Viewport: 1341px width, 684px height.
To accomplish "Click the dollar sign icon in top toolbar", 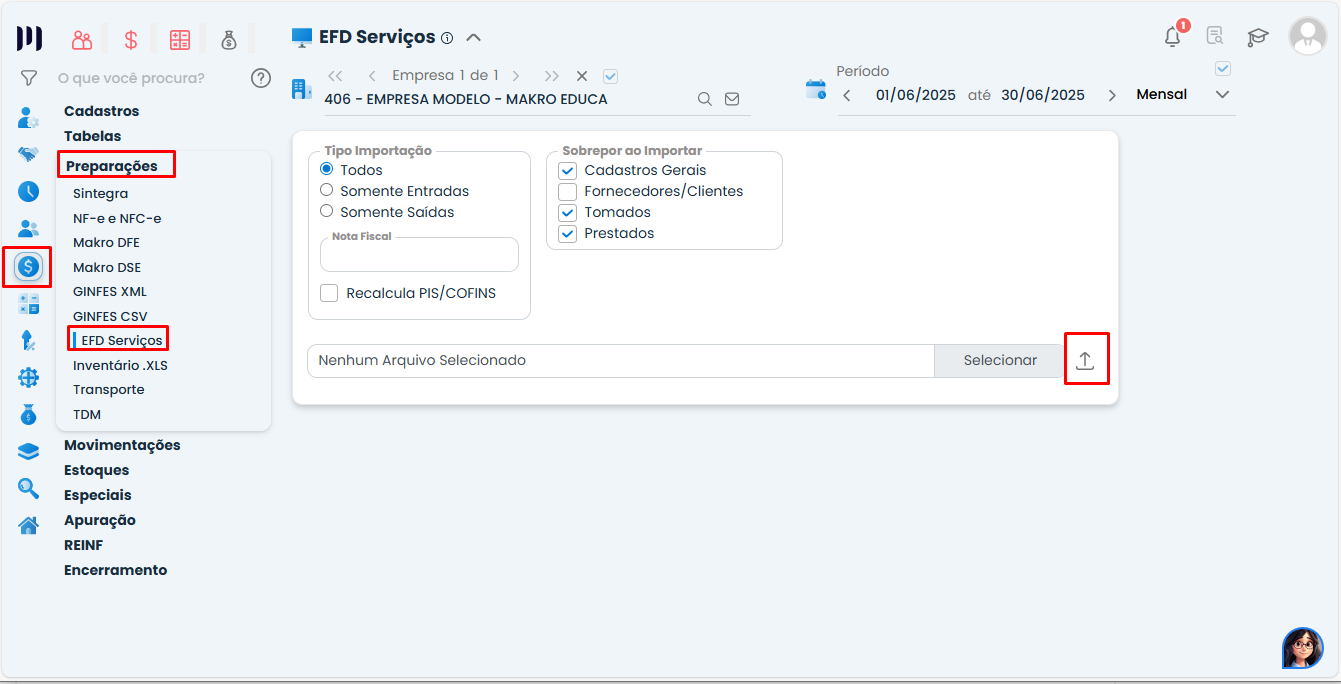I will point(131,40).
